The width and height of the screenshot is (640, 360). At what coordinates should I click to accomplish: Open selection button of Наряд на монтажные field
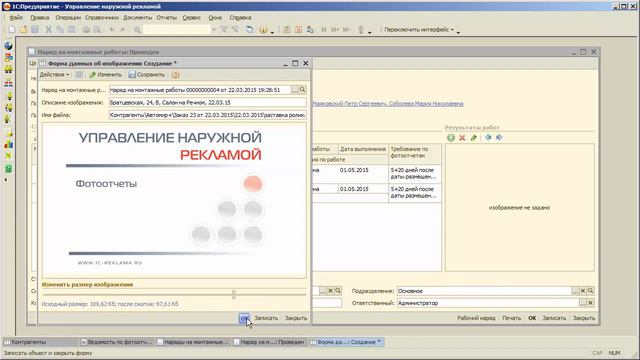click(295, 89)
